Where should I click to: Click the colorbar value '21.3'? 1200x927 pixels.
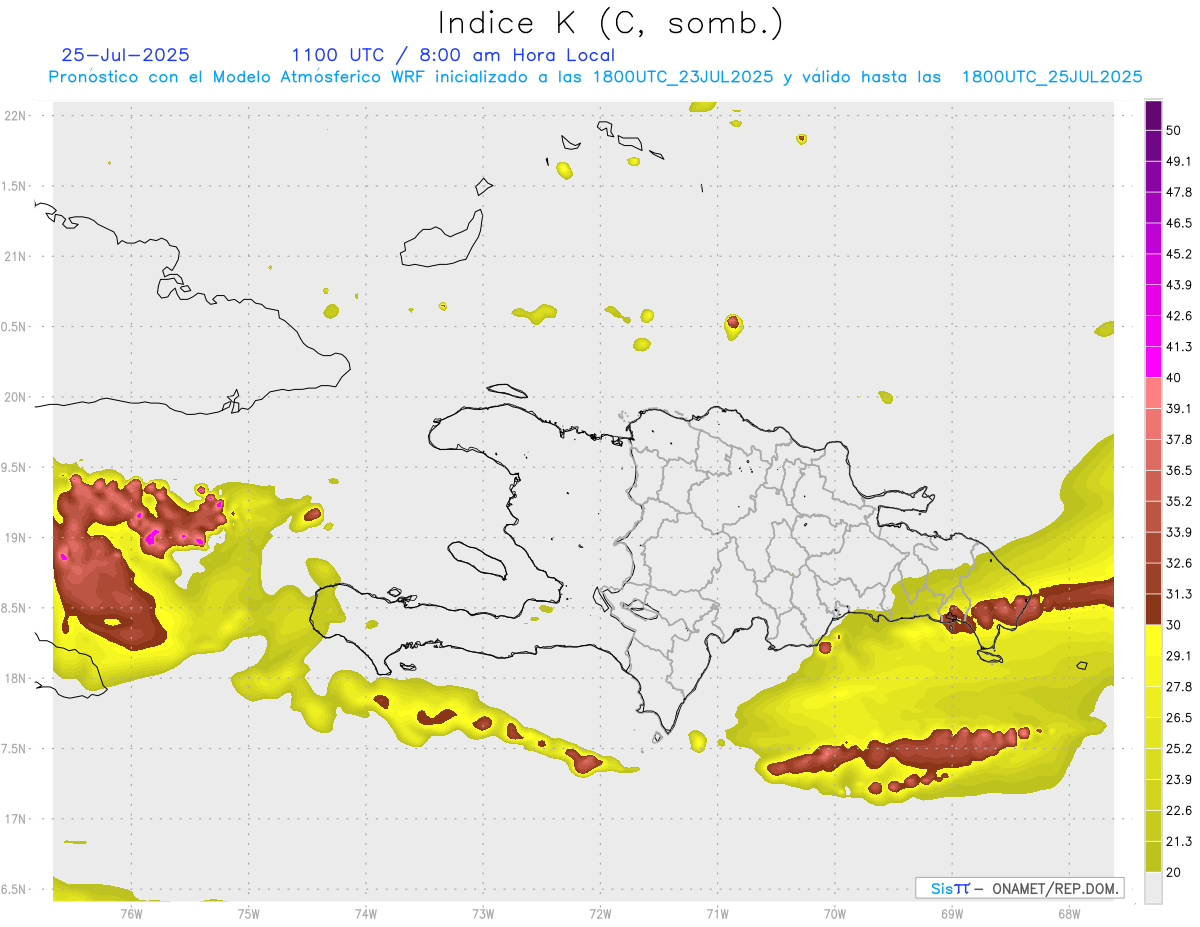[1179, 841]
